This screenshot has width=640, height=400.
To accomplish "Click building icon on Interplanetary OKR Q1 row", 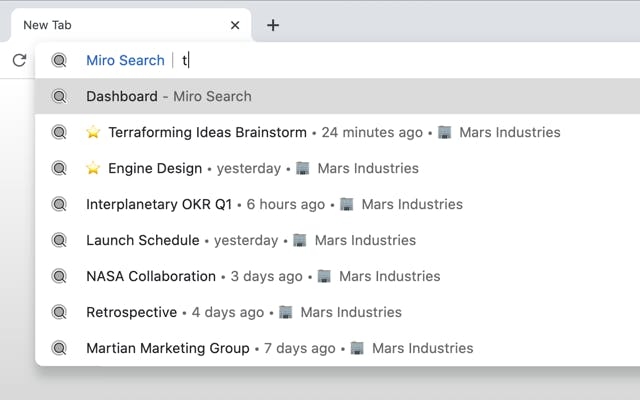I will tap(347, 204).
